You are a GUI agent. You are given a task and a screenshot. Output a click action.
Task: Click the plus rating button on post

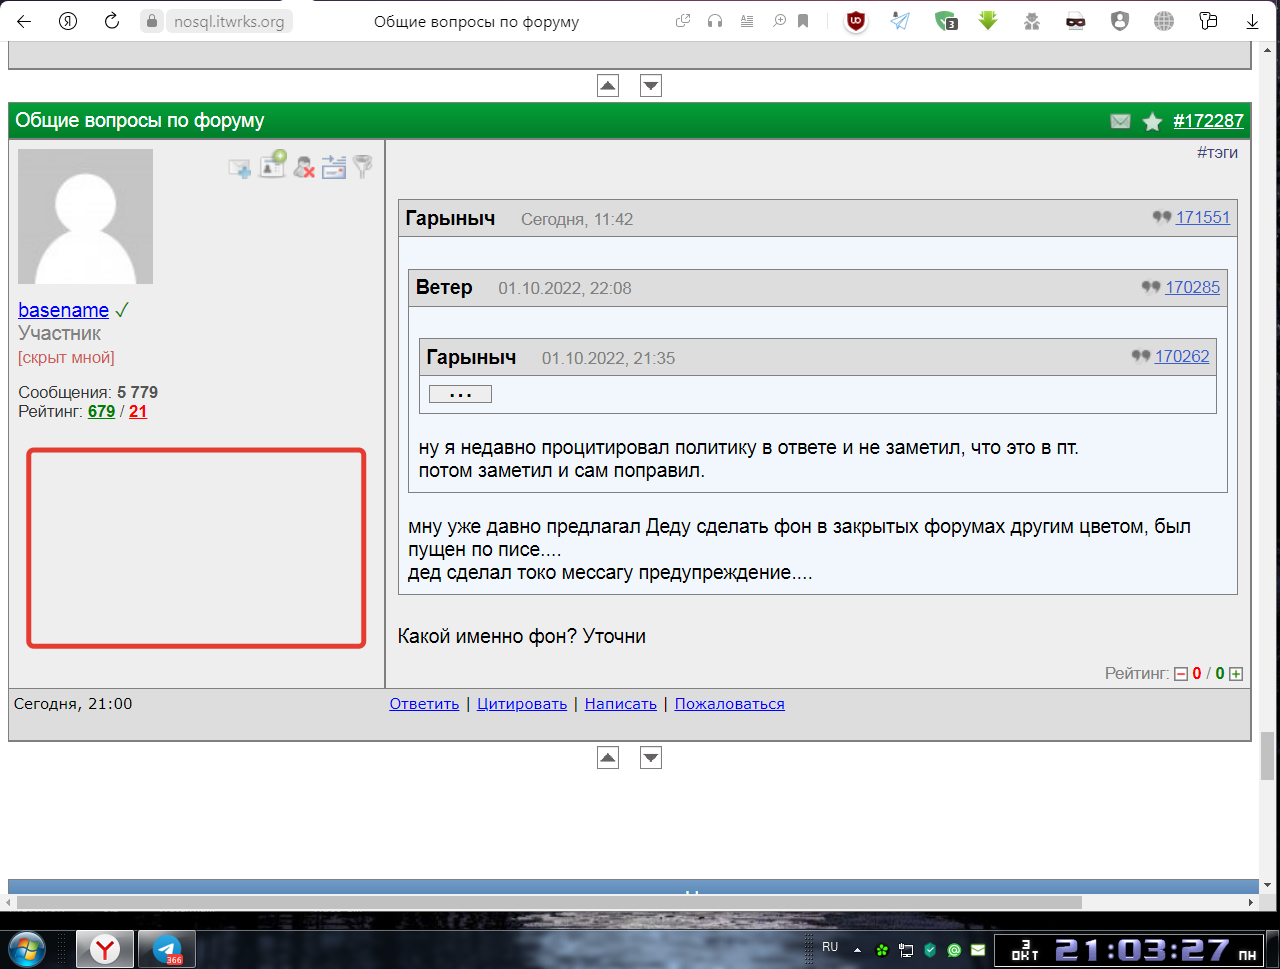tap(1236, 674)
